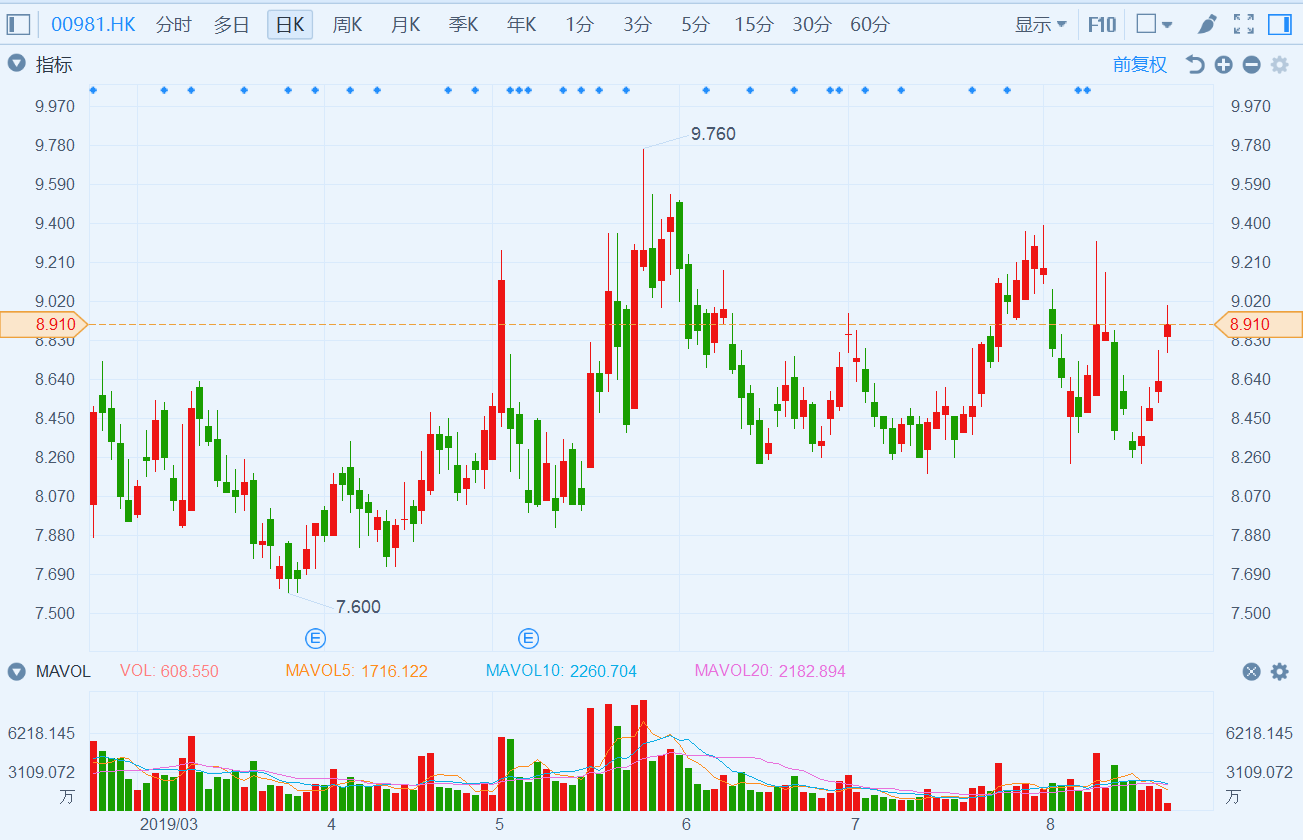1303x840 pixels.
Task: Open main chart settings gear
Action: (1279, 65)
